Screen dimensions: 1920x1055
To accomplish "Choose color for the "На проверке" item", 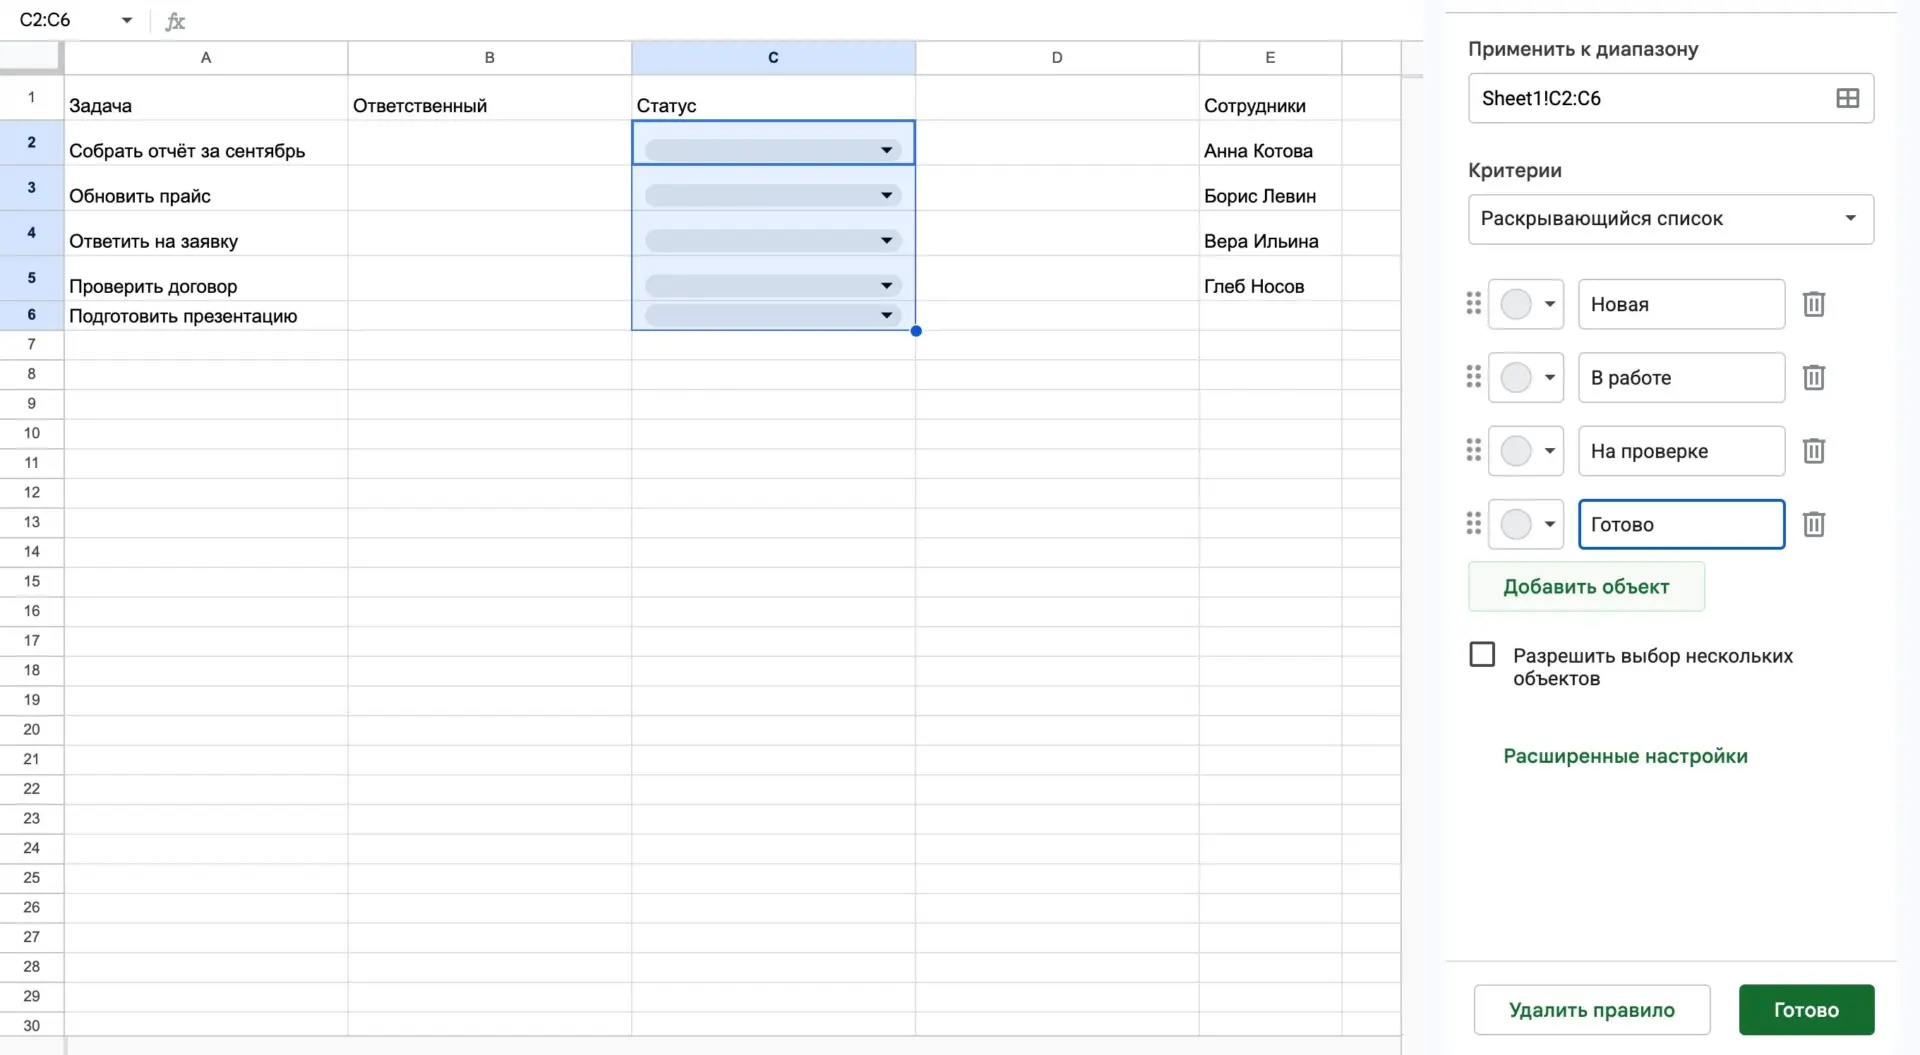I will click(1526, 451).
